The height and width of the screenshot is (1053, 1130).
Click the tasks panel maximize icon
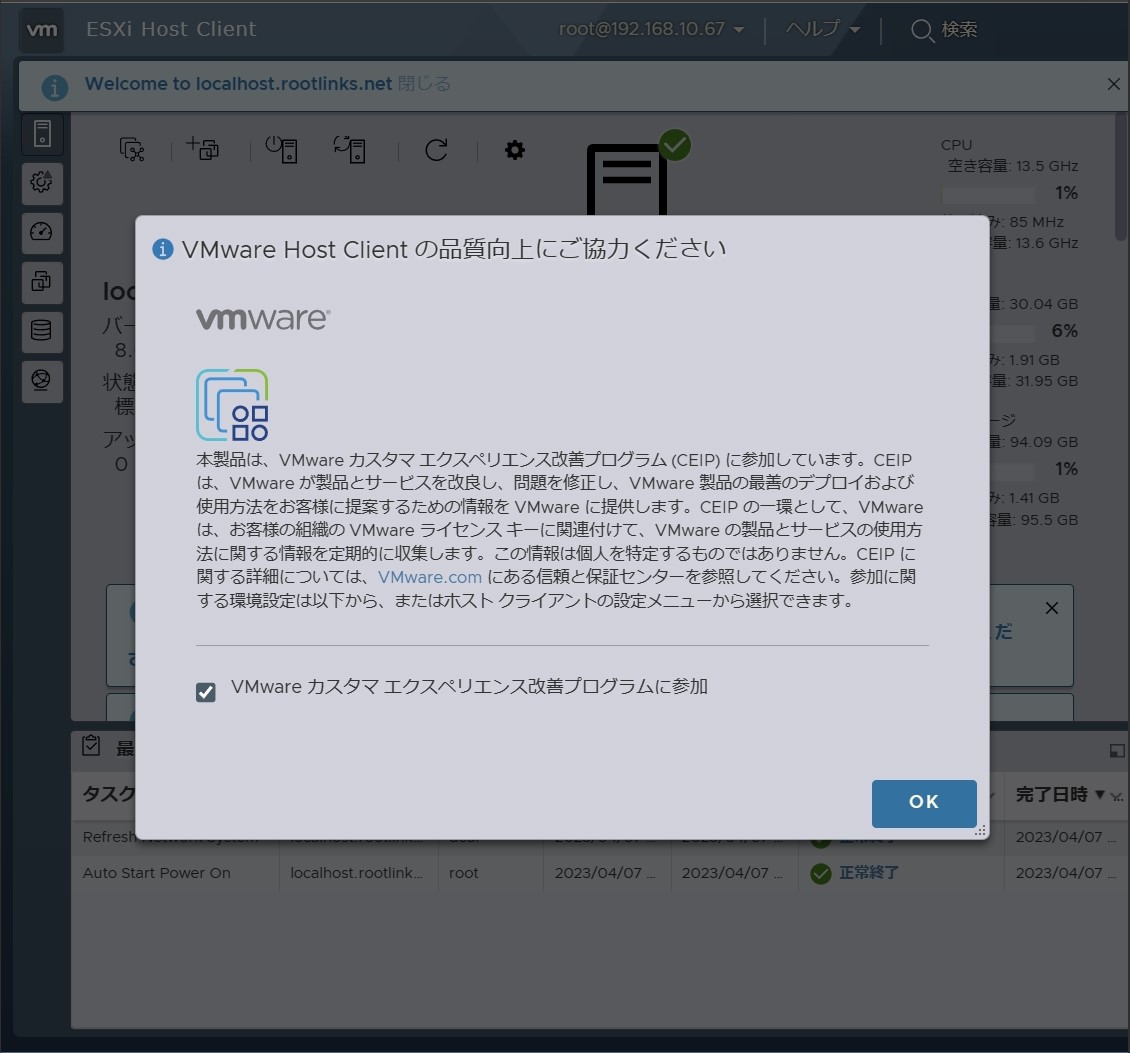coord(1116,751)
